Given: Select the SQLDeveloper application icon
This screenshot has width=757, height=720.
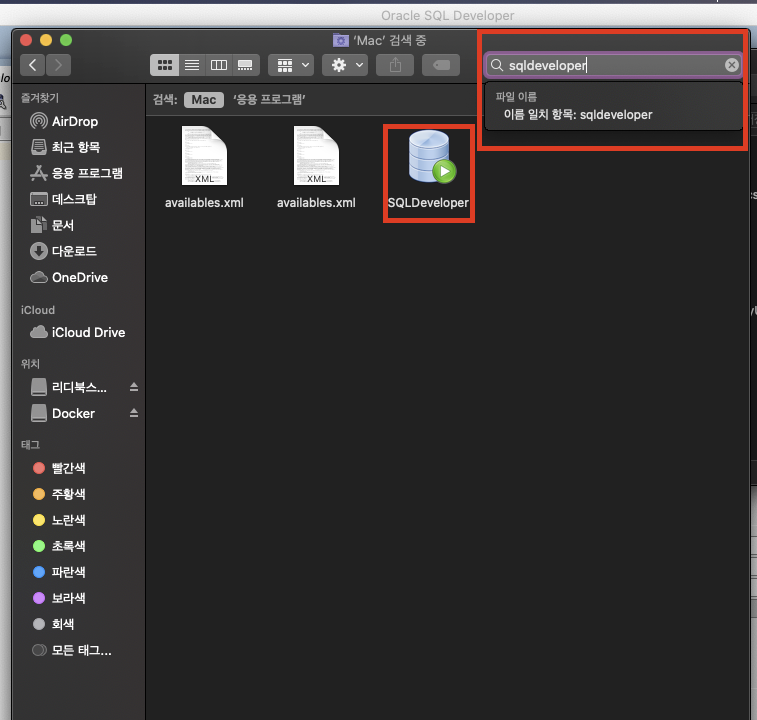Looking at the screenshot, I should (x=431, y=156).
